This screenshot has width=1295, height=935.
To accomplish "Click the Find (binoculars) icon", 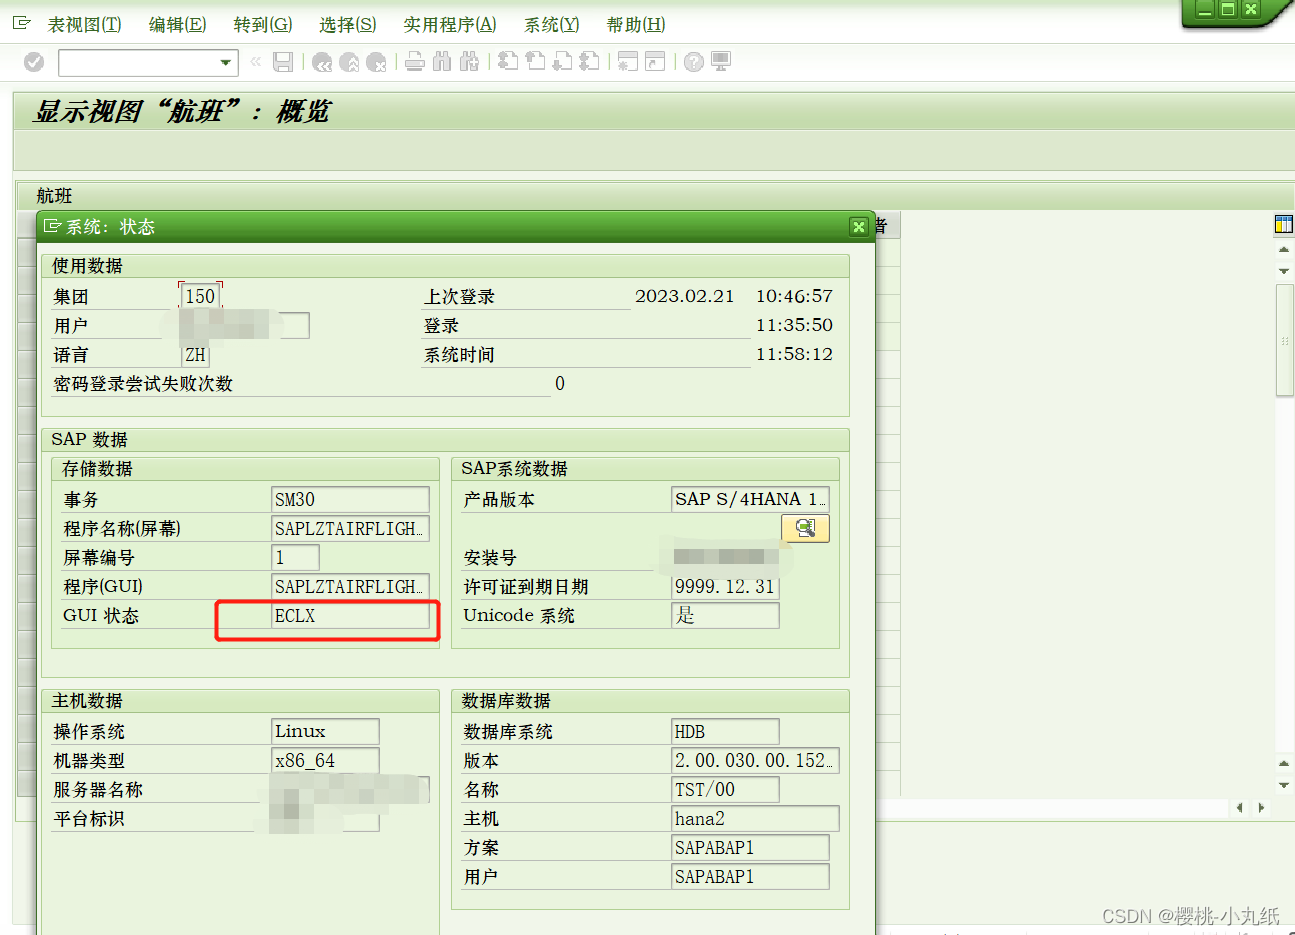I will [441, 61].
